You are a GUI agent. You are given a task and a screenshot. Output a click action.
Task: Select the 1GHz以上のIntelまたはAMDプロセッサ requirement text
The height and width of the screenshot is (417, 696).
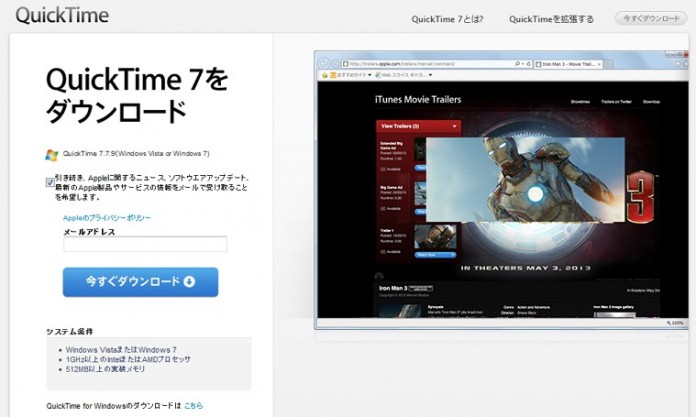(x=128, y=359)
